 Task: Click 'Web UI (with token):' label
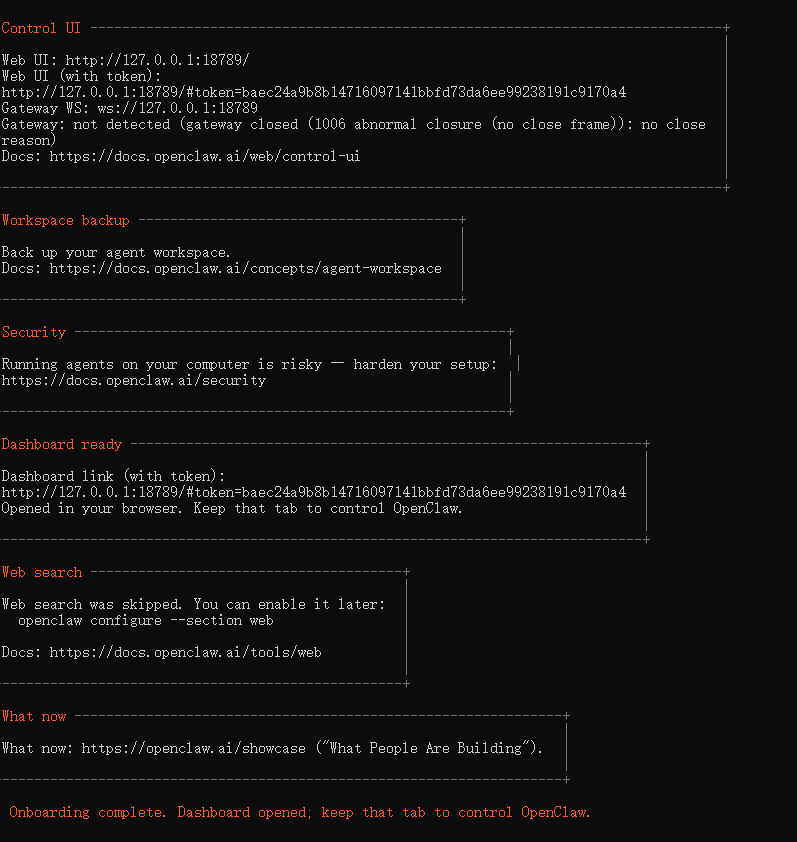tap(81, 76)
